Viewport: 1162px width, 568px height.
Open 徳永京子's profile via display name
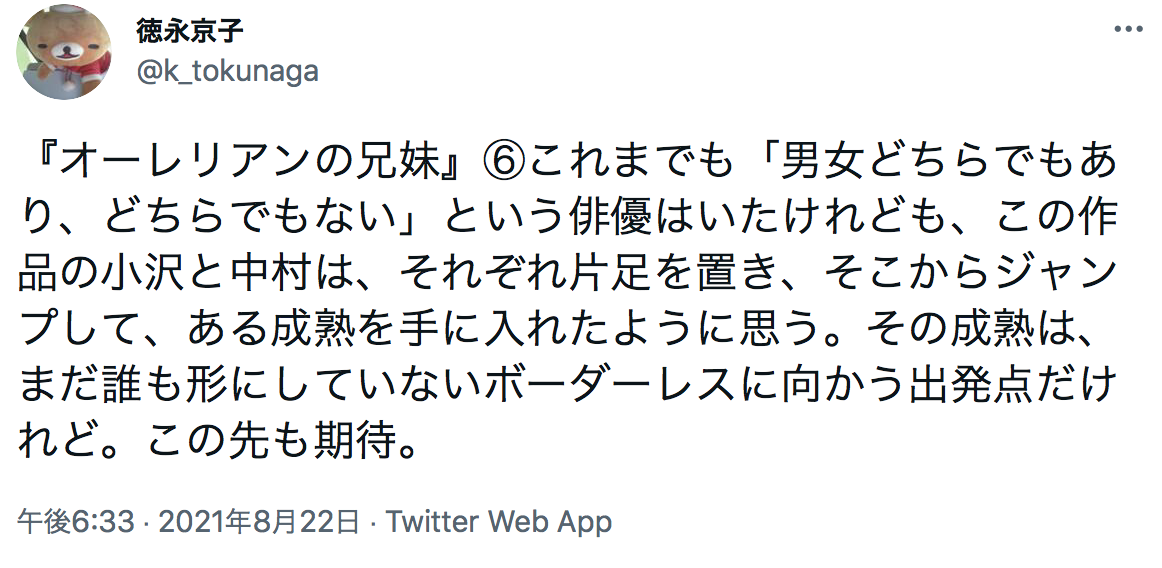point(190,31)
